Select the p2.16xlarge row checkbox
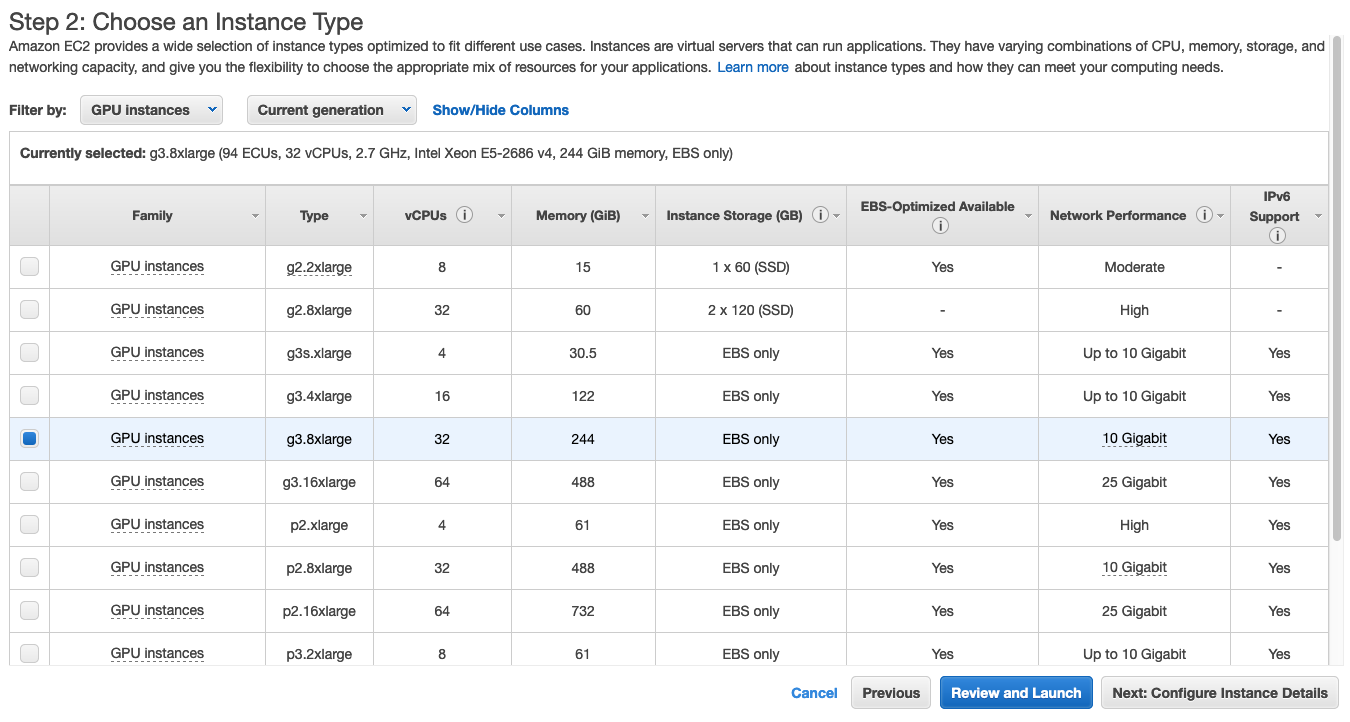This screenshot has width=1350, height=722. (x=29, y=610)
